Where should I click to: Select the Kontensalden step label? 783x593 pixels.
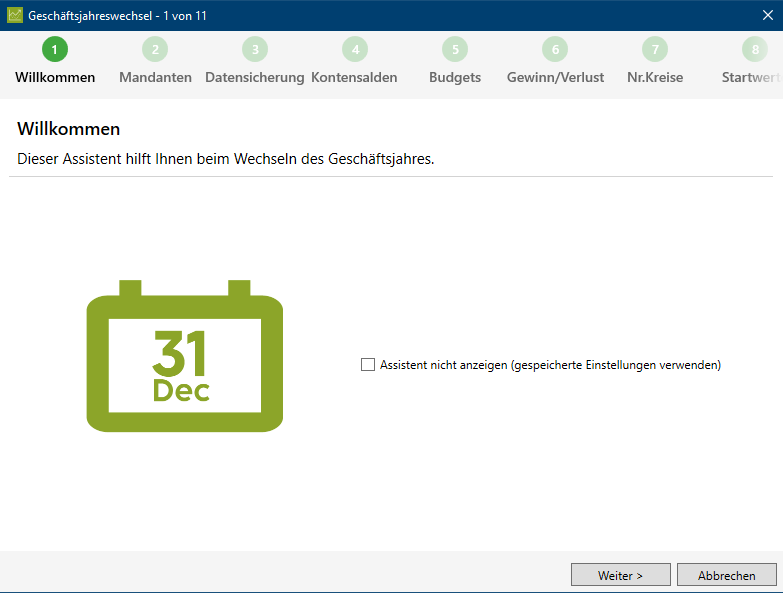point(354,77)
